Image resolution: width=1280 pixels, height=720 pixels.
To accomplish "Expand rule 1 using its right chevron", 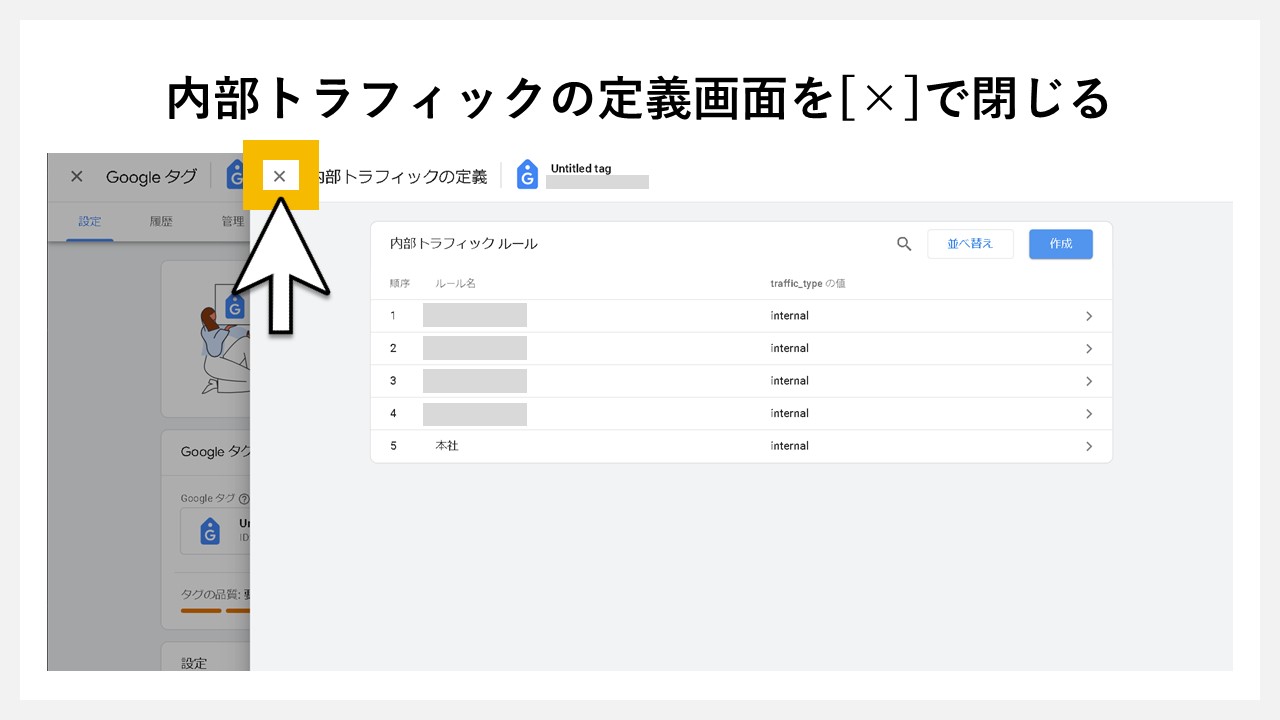I will [x=1089, y=315].
